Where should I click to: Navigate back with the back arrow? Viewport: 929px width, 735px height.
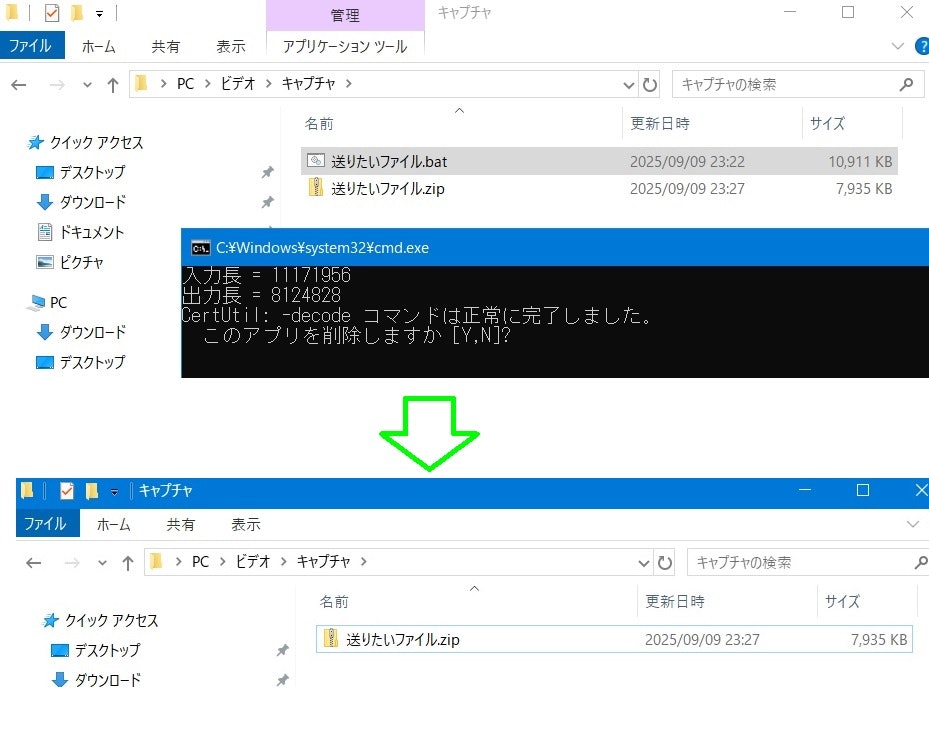(x=18, y=84)
